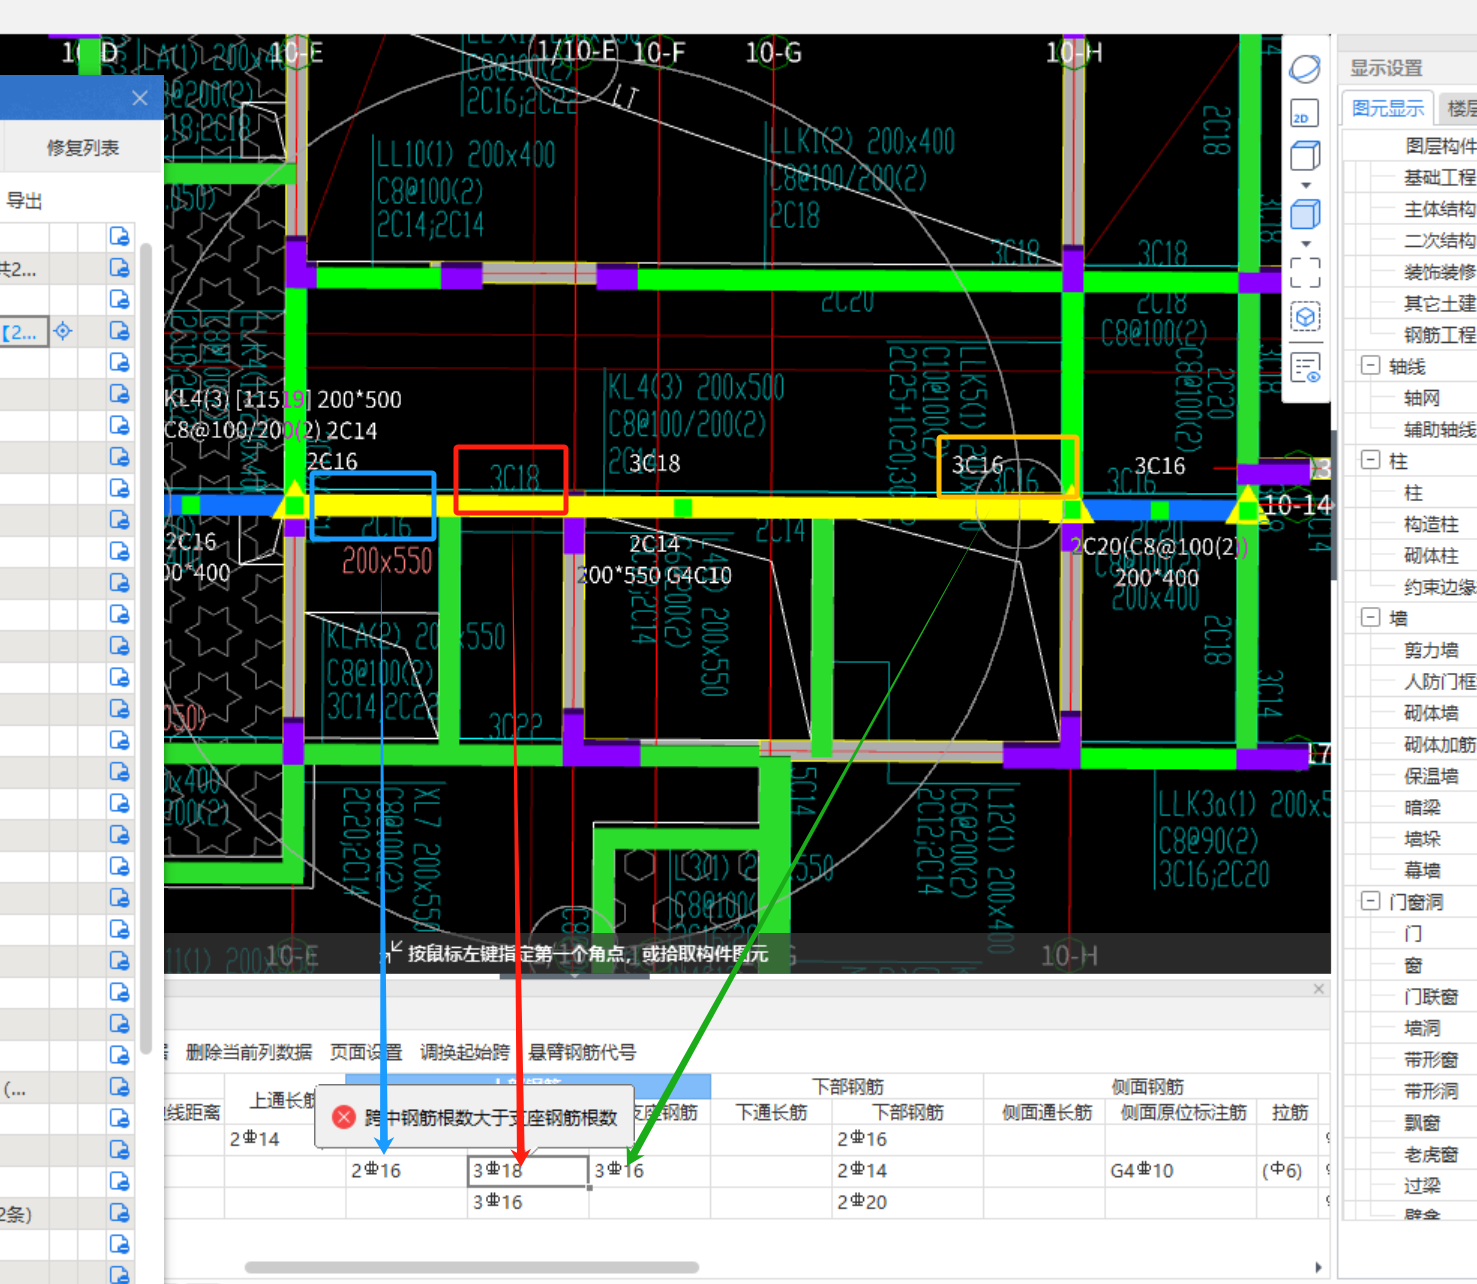Select 保温墙 tree row
1477x1284 pixels.
click(x=1431, y=776)
